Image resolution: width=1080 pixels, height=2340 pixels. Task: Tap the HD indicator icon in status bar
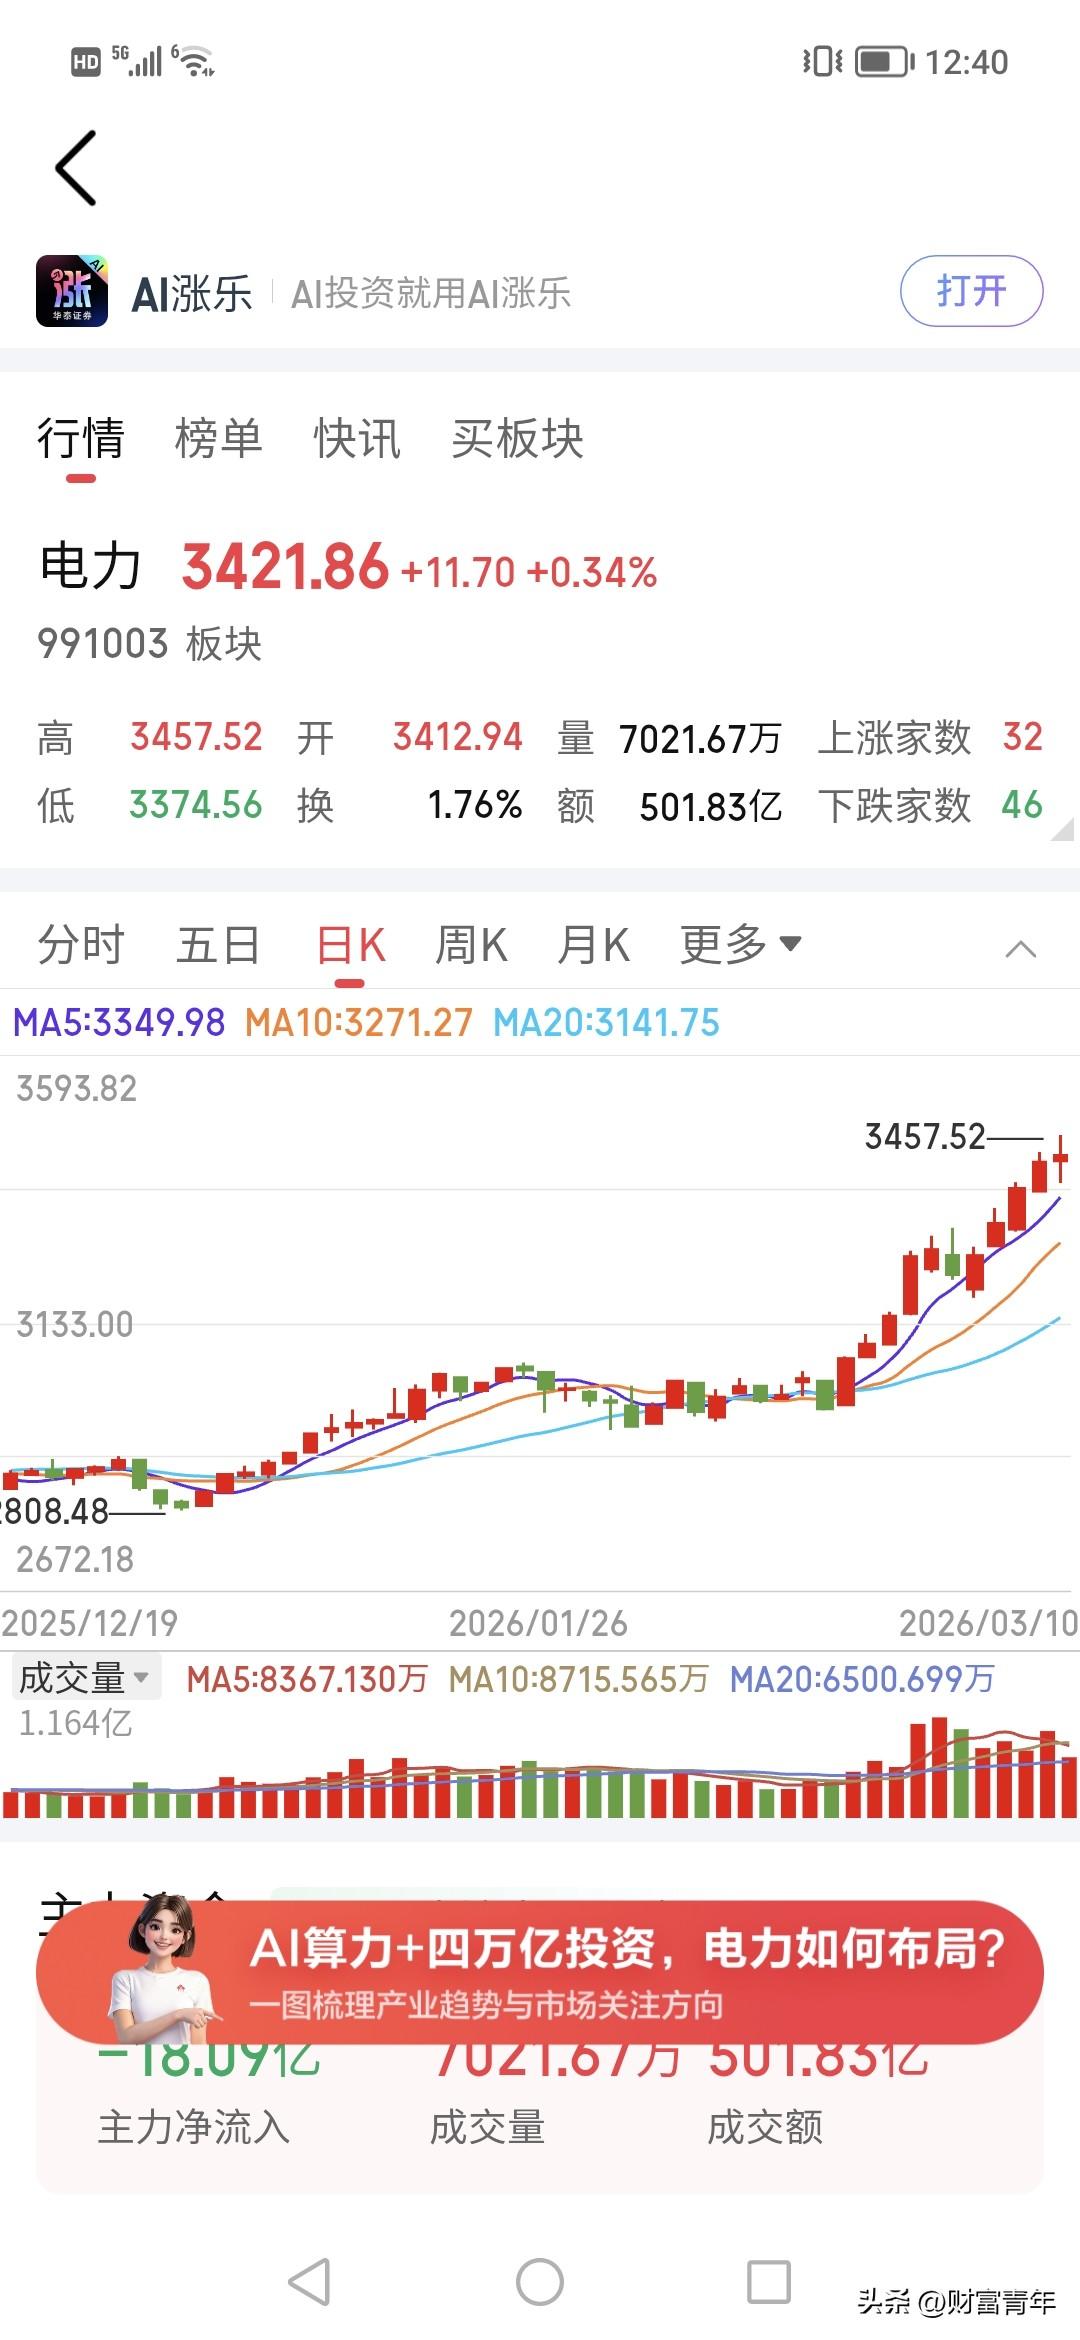86,62
